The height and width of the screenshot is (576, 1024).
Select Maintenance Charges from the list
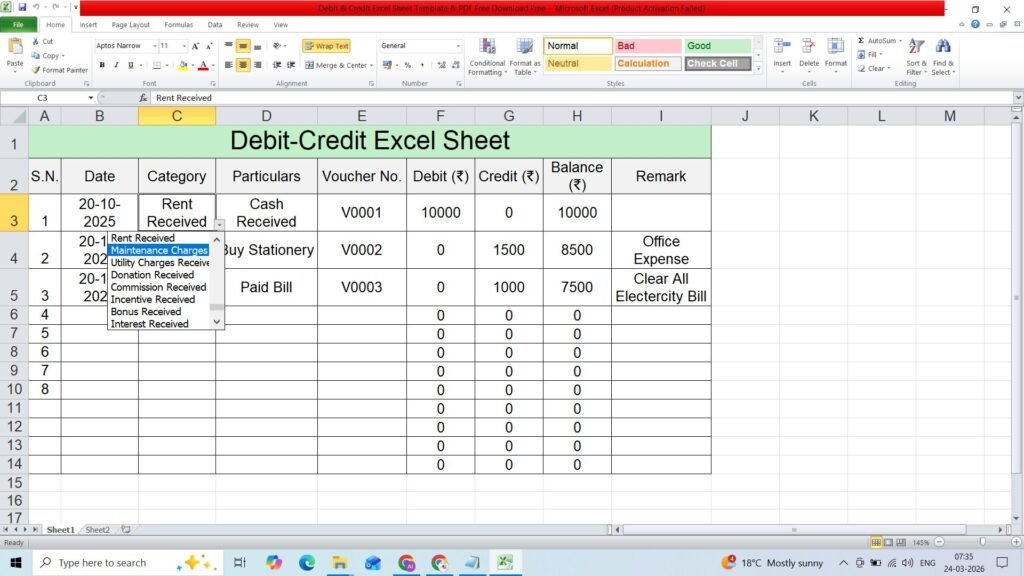(x=159, y=250)
